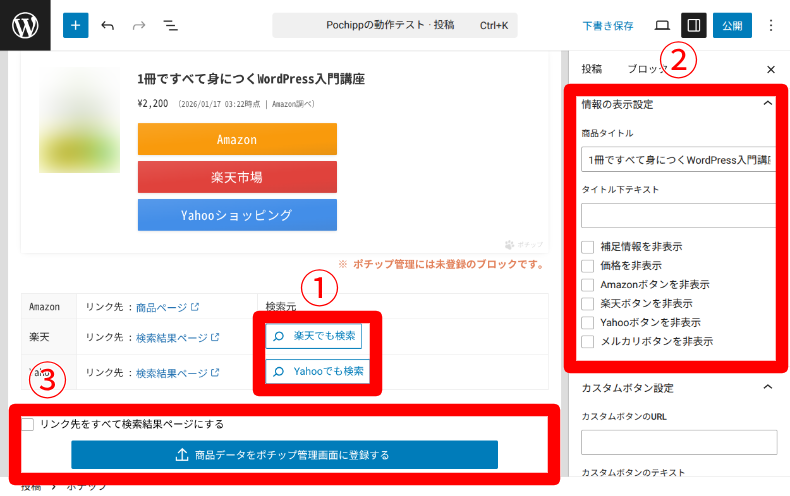Screen dimensions: 790x496
Task: Click the red 楽天市場 button
Action: [x=237, y=177]
